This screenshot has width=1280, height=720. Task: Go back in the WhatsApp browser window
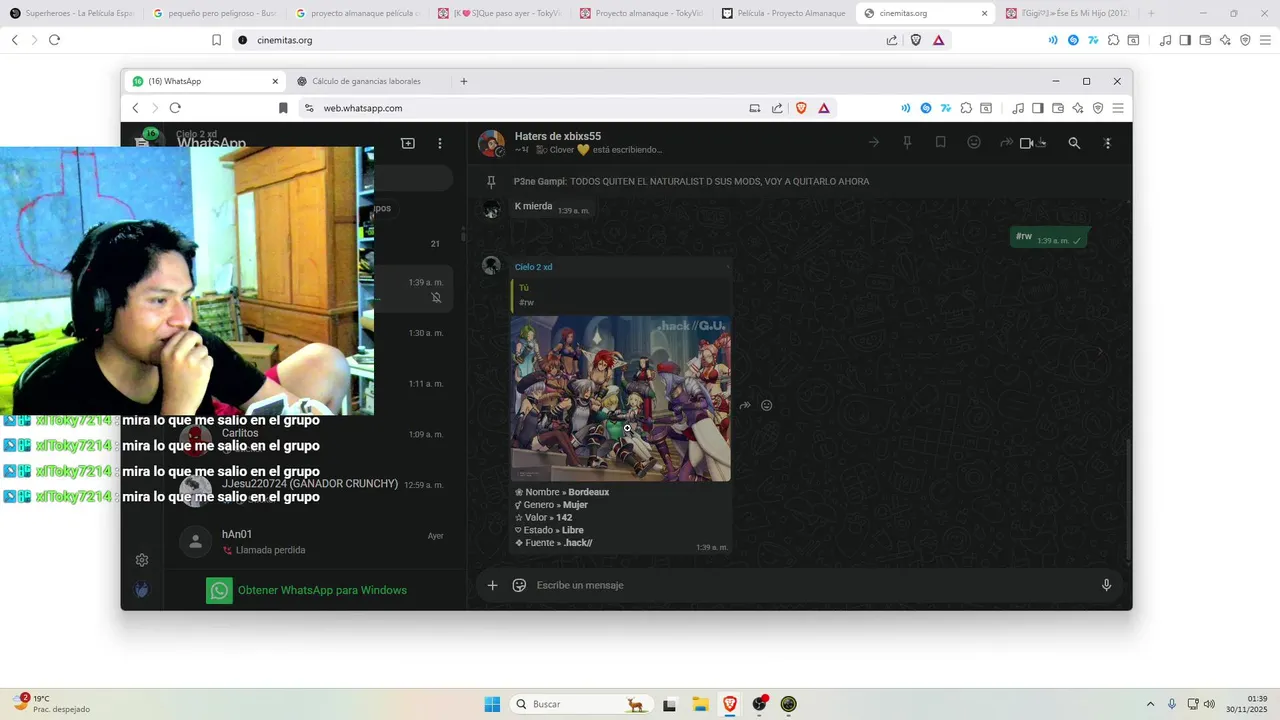136,108
